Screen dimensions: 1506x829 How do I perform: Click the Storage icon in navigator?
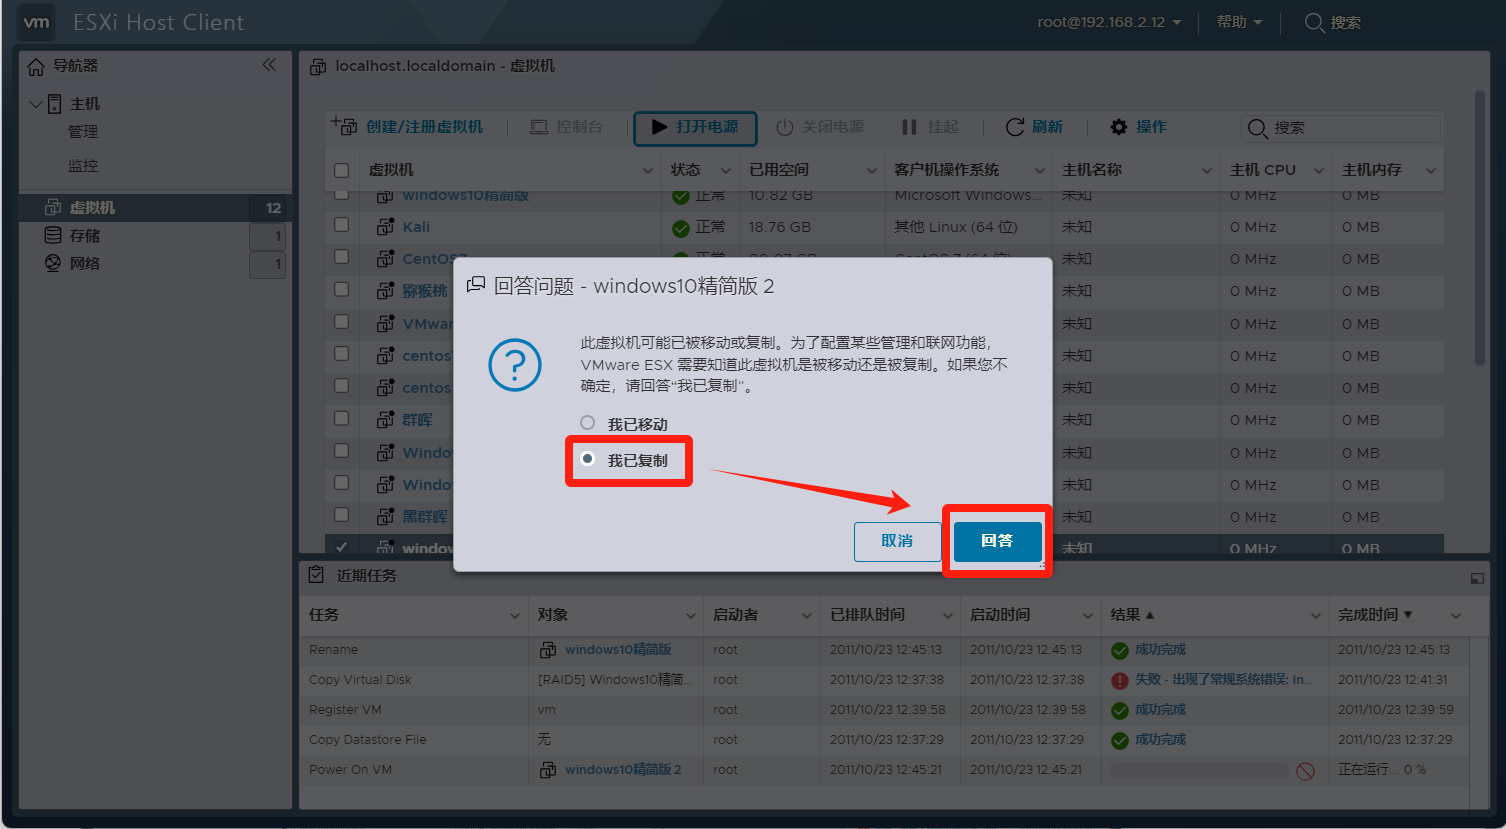(53, 235)
